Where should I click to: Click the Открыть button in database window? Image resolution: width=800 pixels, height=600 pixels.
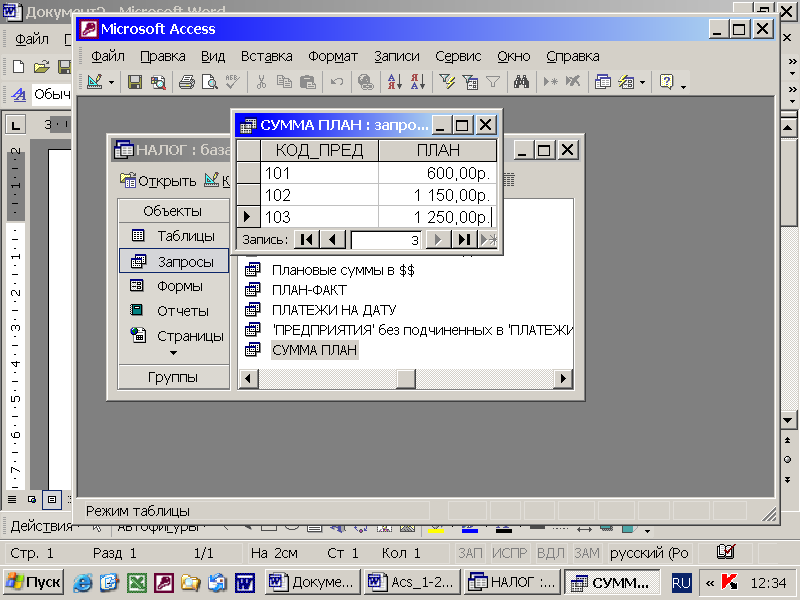click(x=158, y=181)
